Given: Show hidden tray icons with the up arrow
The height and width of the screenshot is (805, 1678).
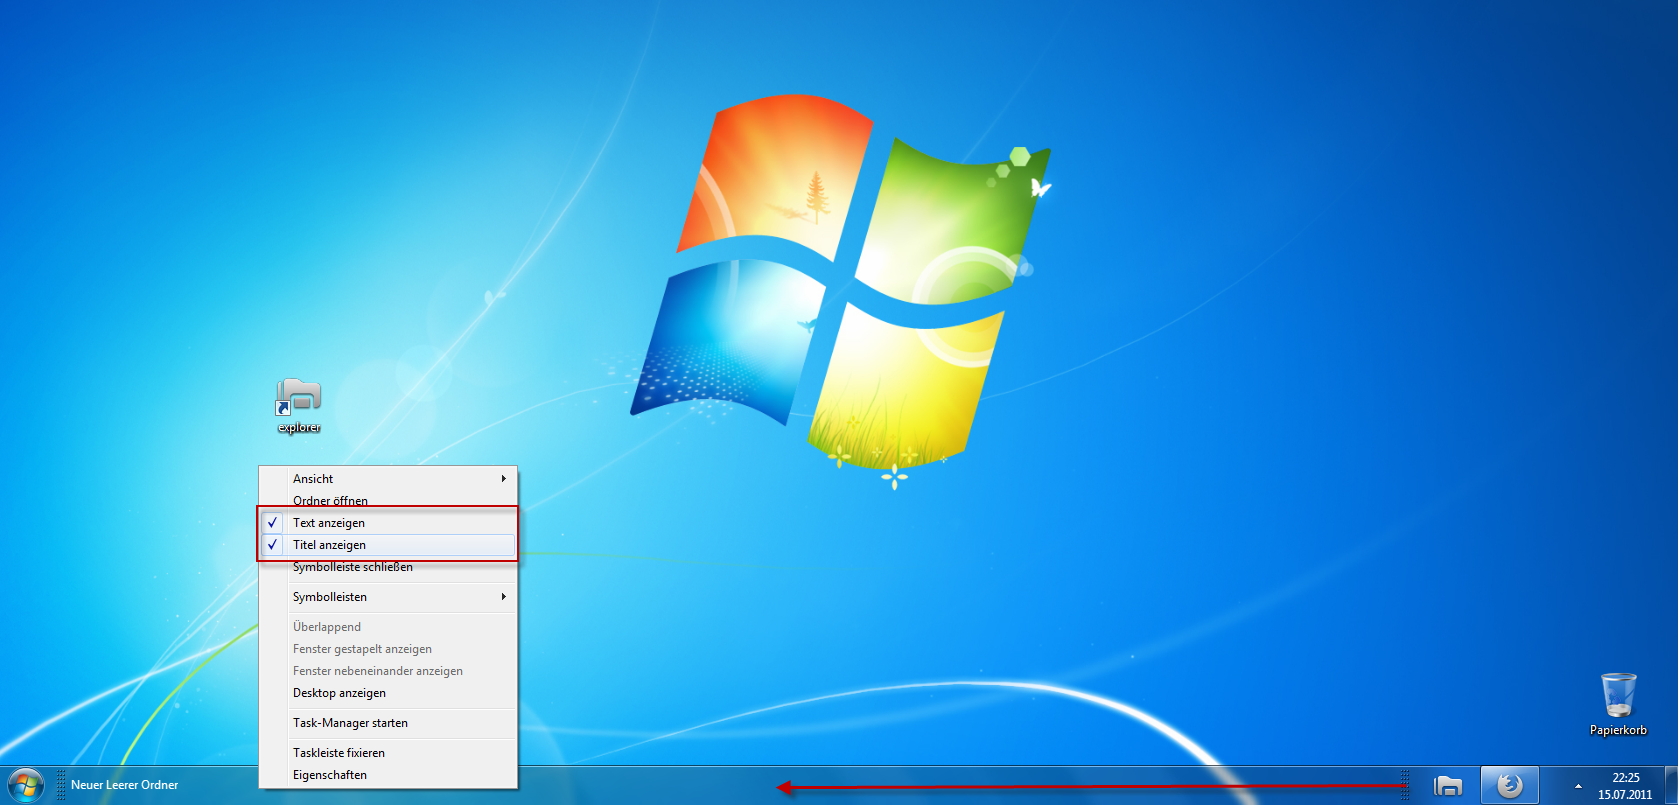Looking at the screenshot, I should [x=1578, y=786].
